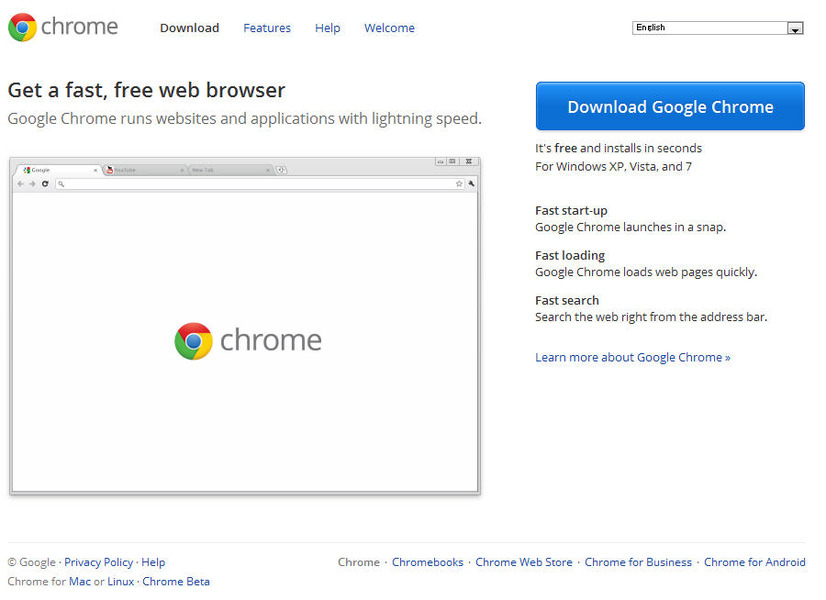Viewport: 826px width, 600px height.
Task: Open the footer Help link
Action: pos(153,562)
